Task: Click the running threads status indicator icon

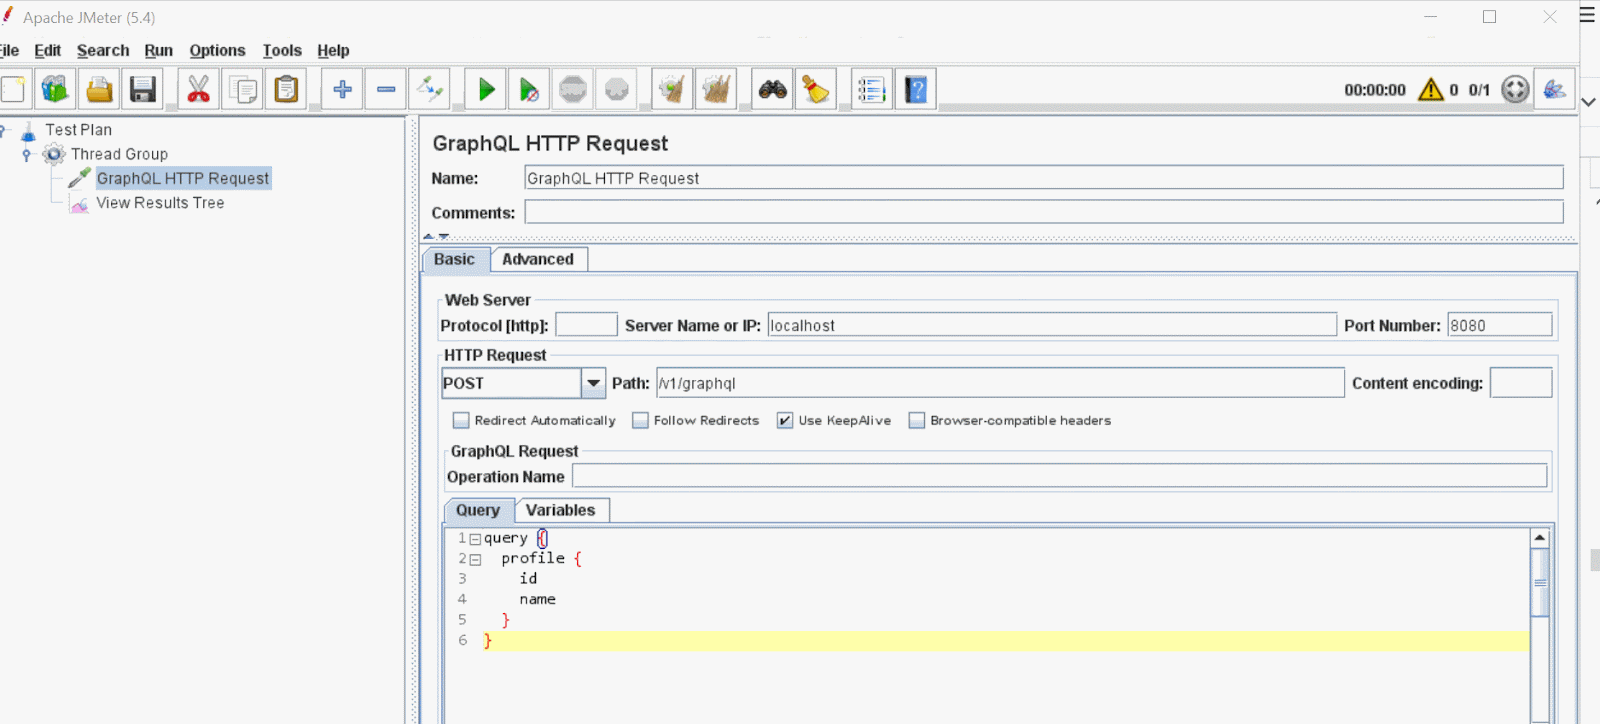Action: [x=1515, y=90]
